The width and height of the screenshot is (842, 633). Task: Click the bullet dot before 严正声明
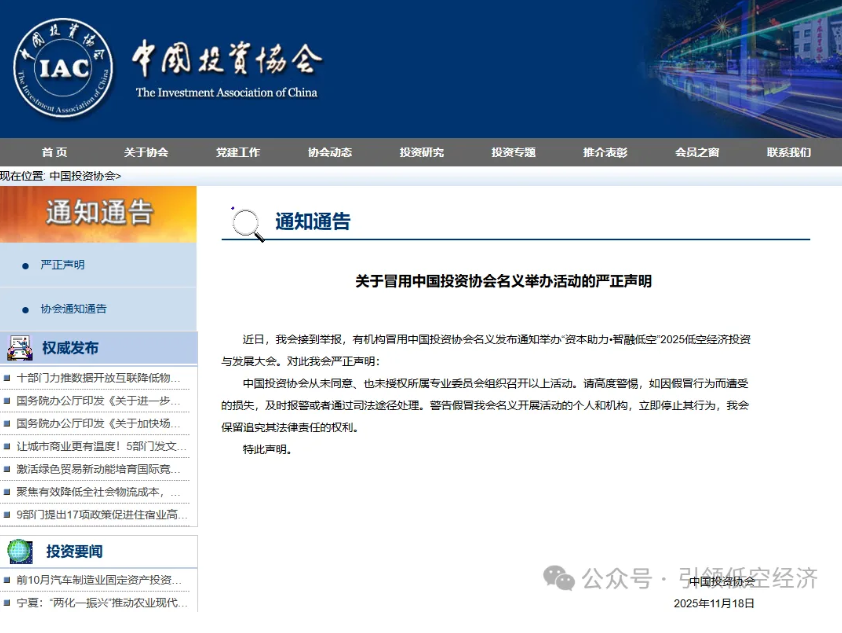25,265
